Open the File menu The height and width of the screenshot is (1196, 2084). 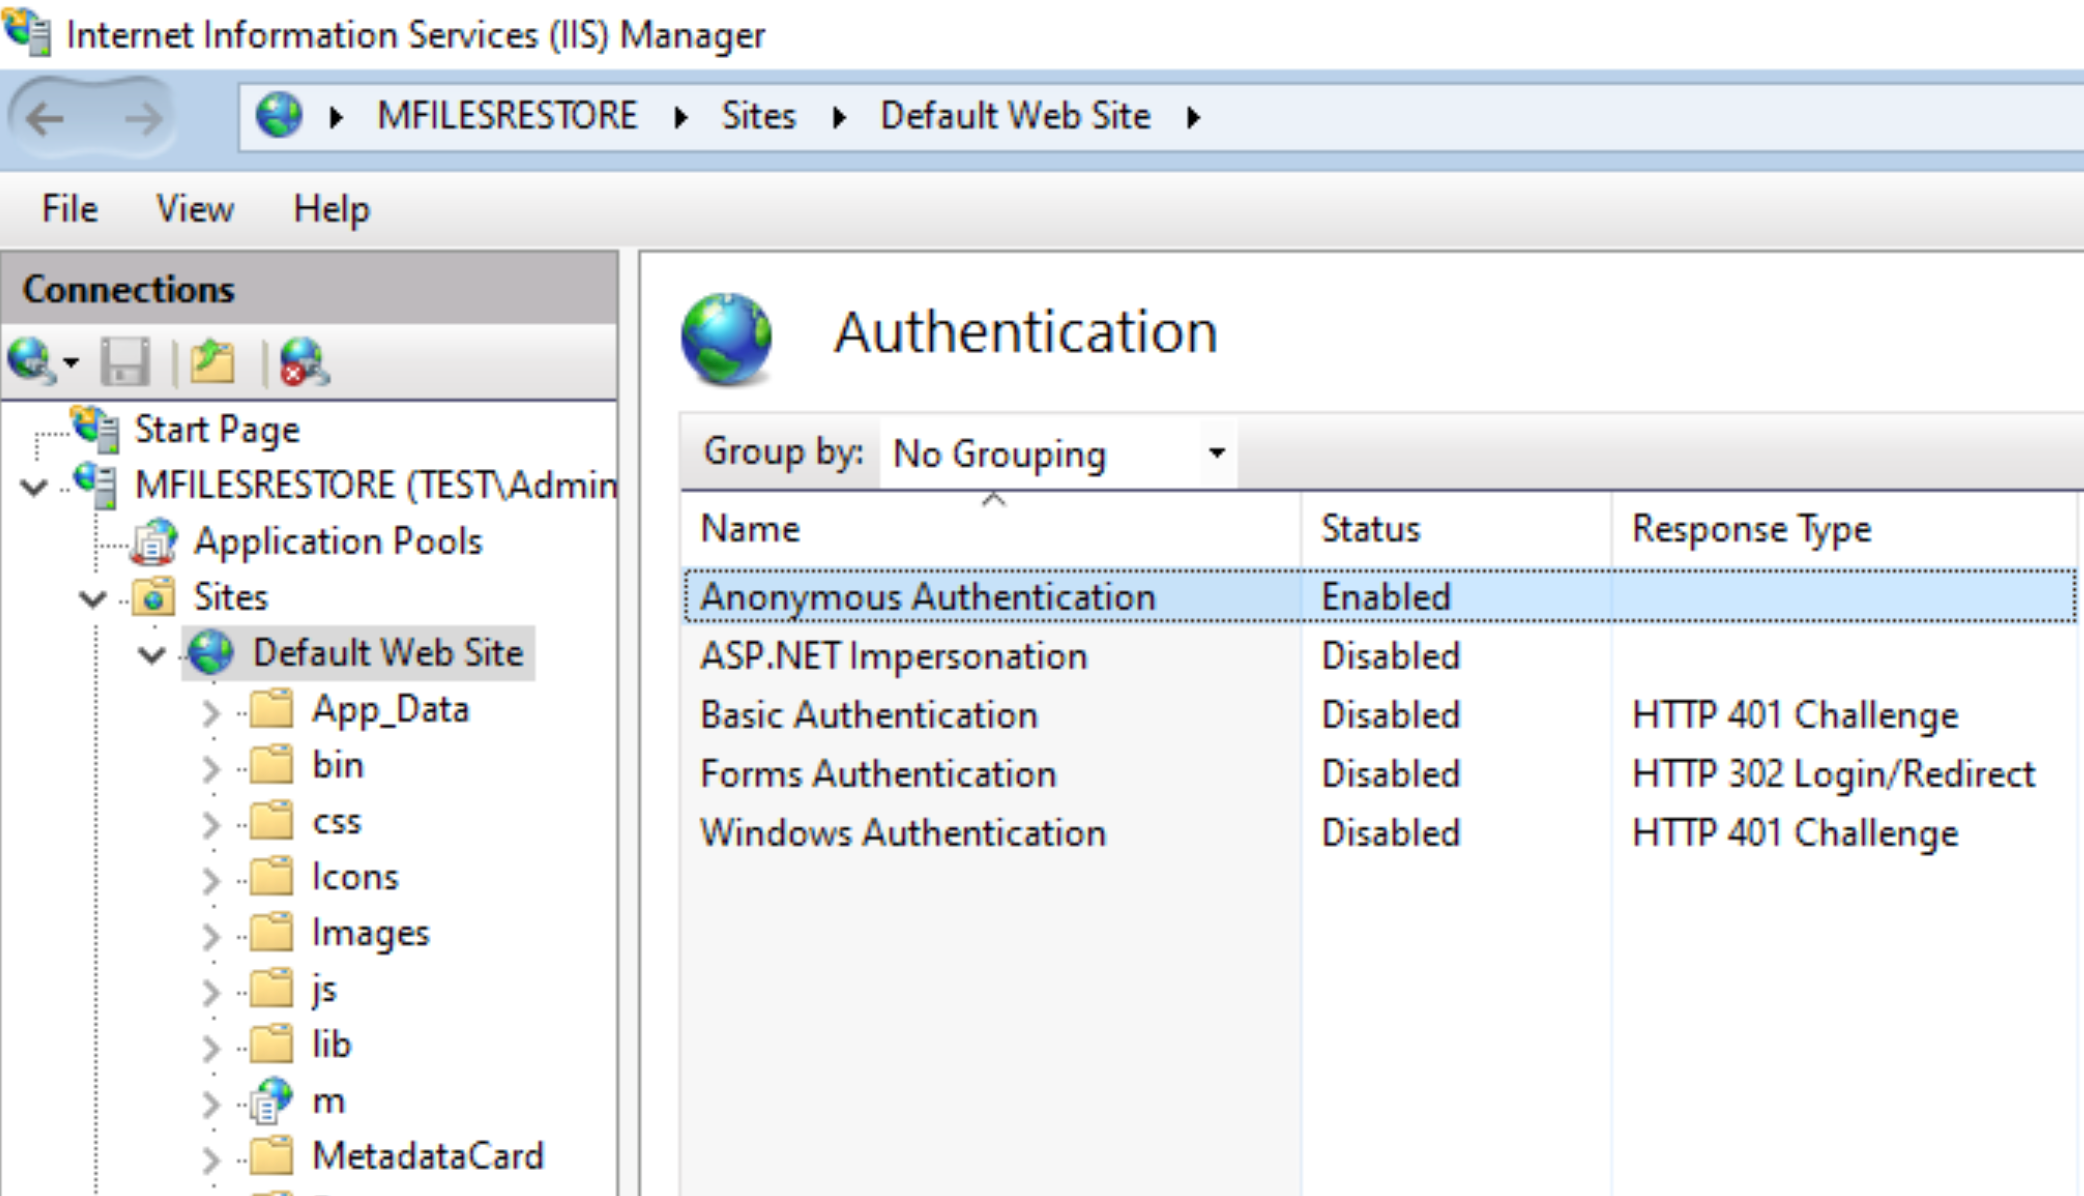point(70,209)
